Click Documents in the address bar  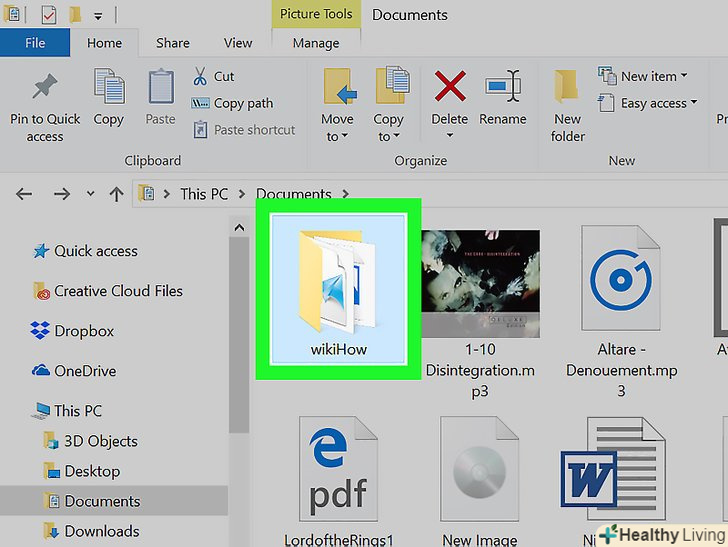click(x=293, y=194)
